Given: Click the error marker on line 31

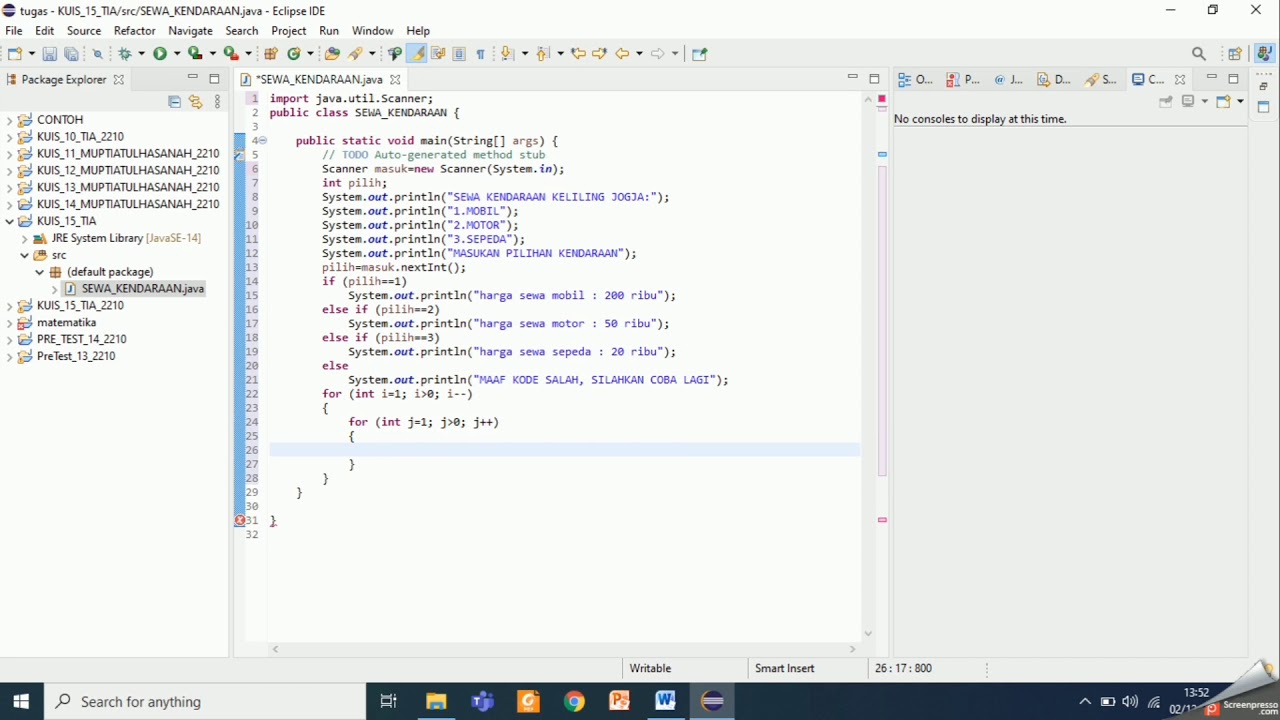Looking at the screenshot, I should pos(240,520).
